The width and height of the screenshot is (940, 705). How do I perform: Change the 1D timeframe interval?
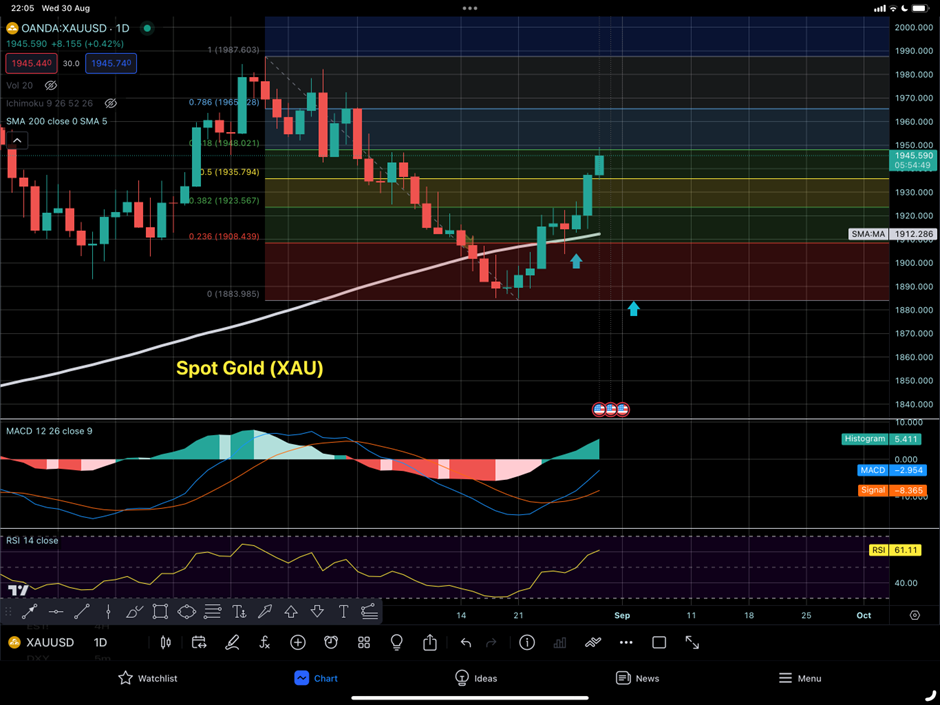(100, 643)
